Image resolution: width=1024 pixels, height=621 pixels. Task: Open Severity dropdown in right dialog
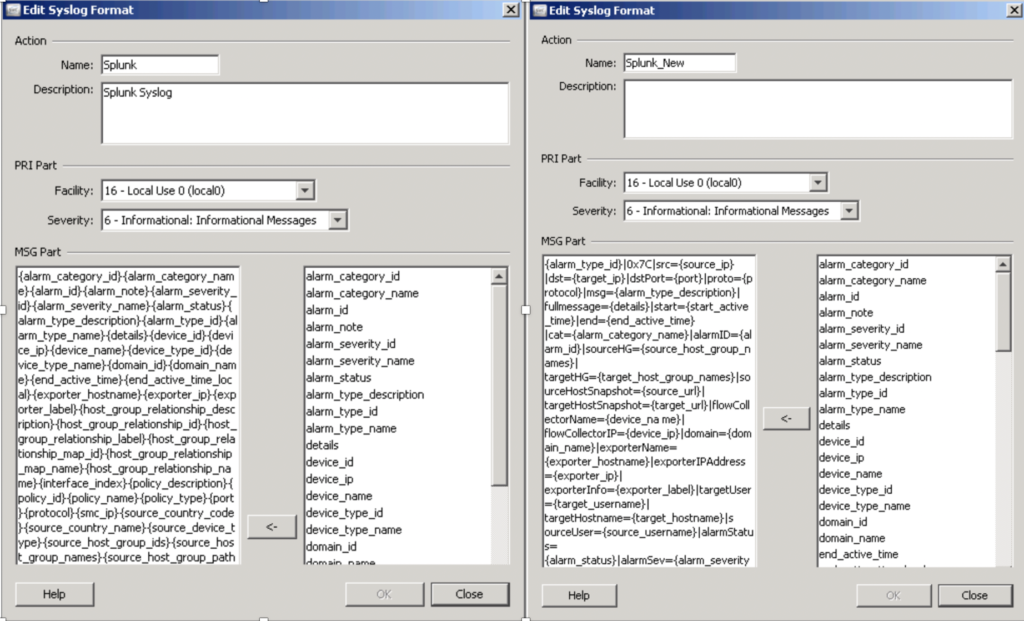(x=850, y=211)
